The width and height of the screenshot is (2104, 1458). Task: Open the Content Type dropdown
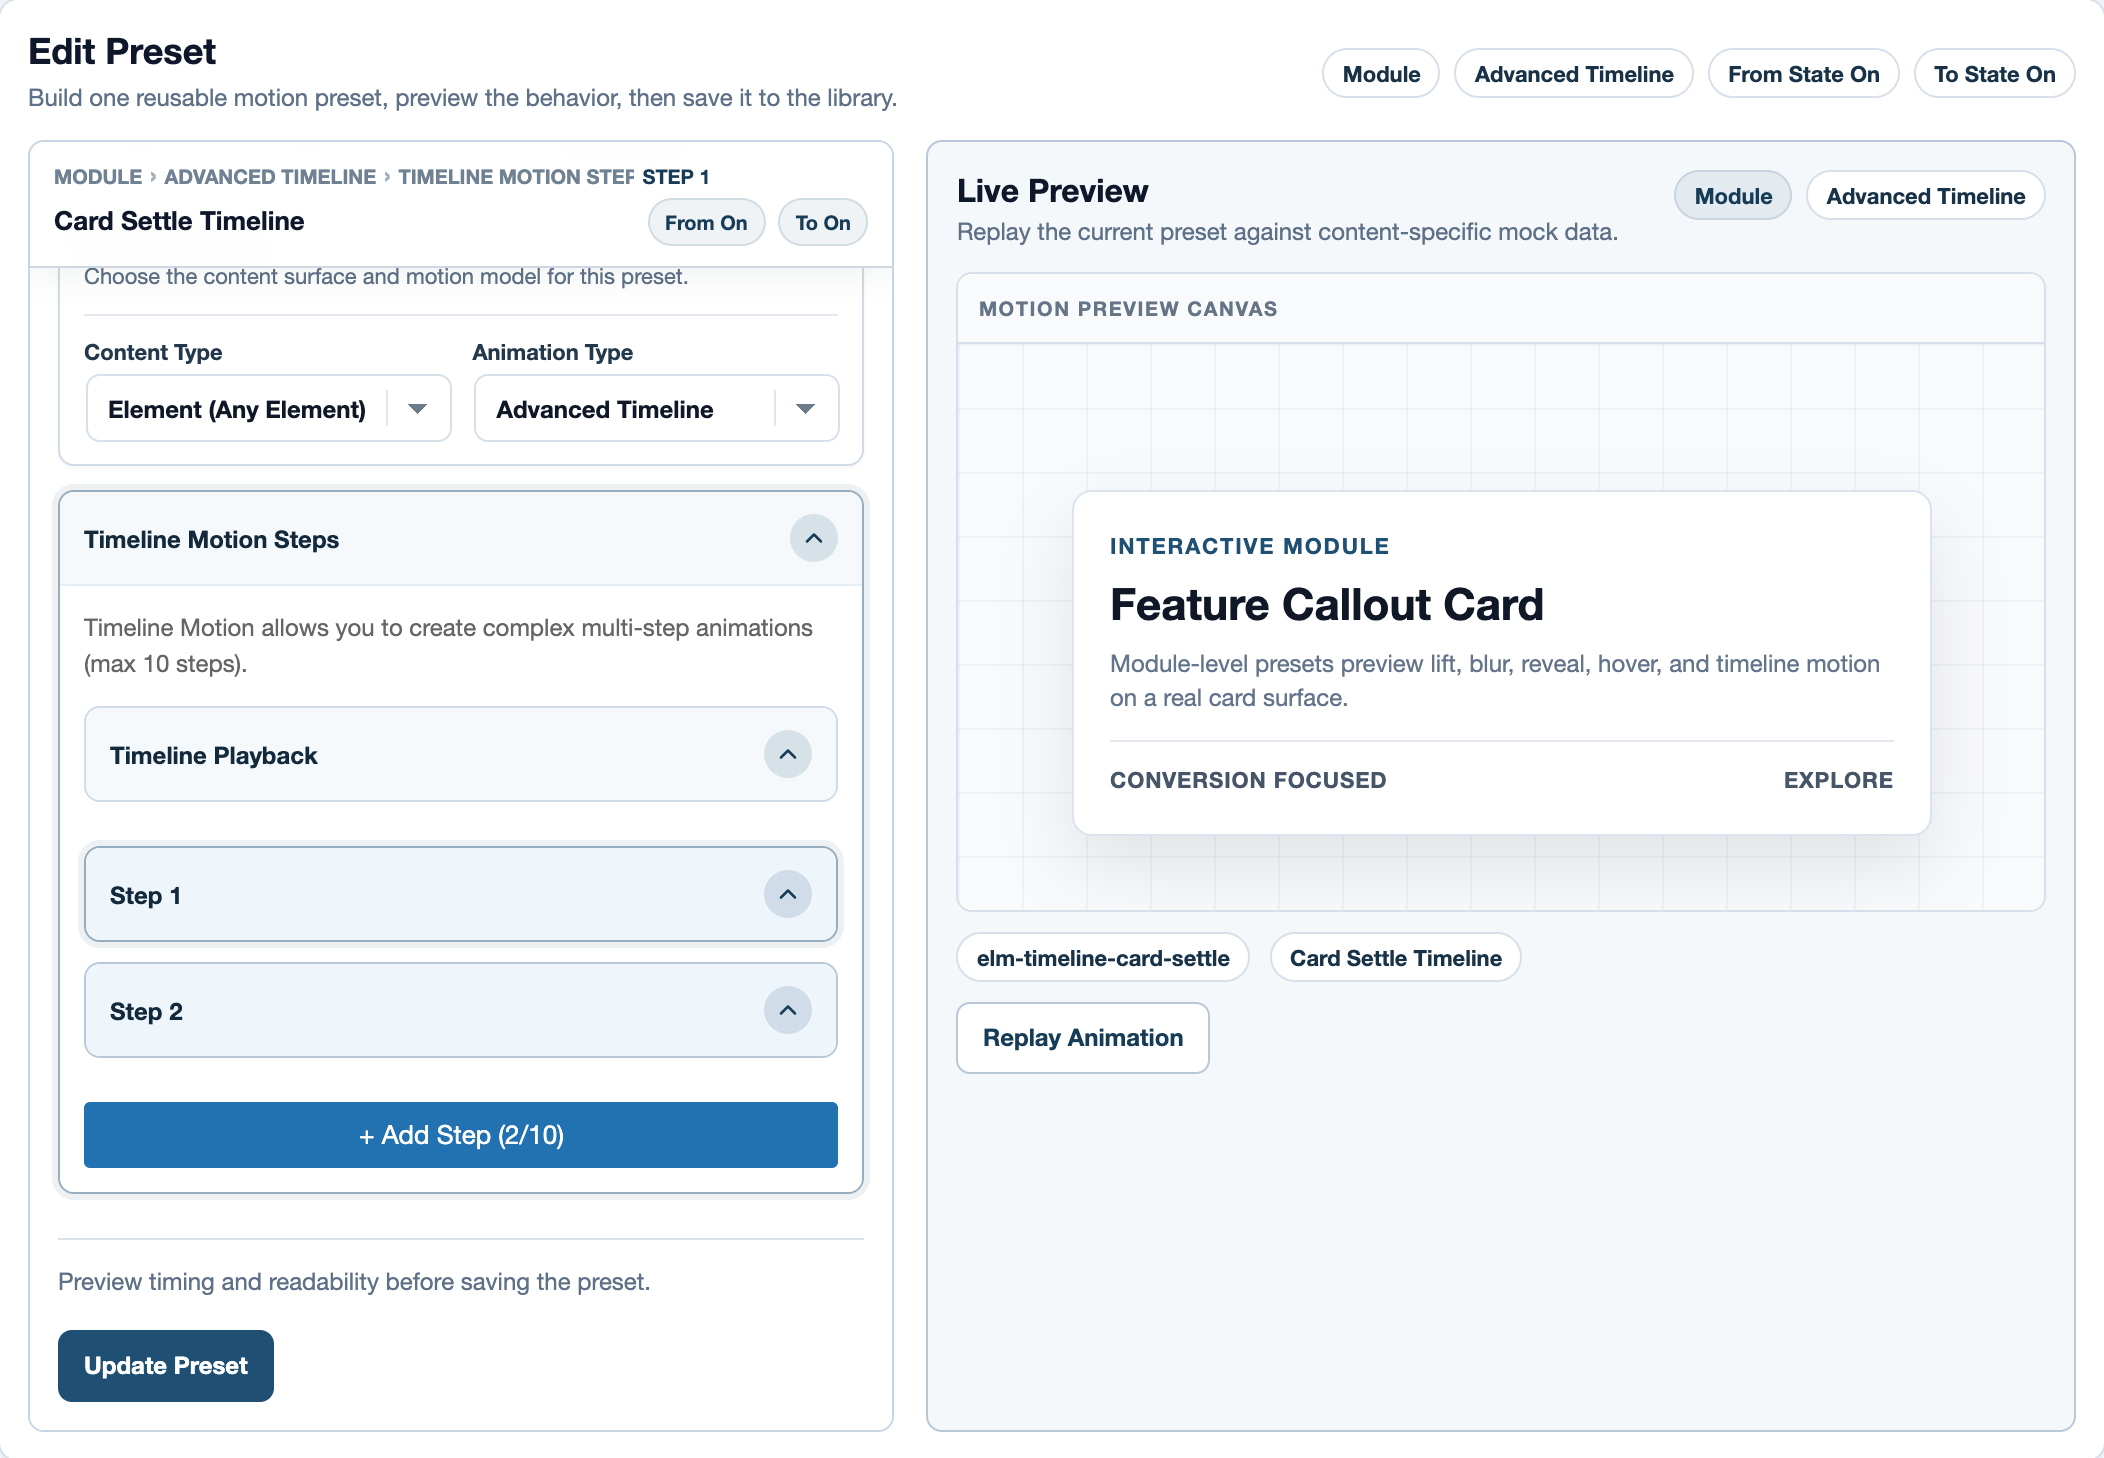pyautogui.click(x=269, y=409)
